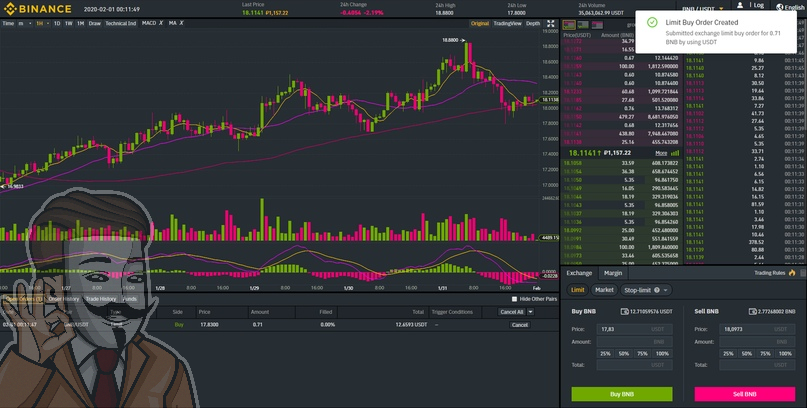
Task: Click the English language selector
Action: click(x=794, y=7)
